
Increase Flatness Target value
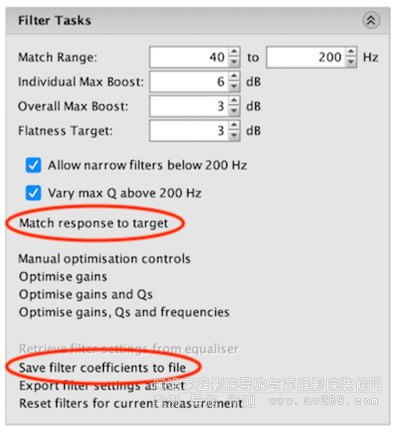point(234,126)
